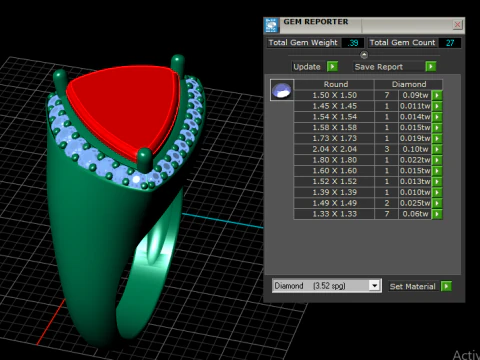This screenshot has width=480, height=360.
Task: Click the 0.013tw weight cell
Action: (415, 182)
